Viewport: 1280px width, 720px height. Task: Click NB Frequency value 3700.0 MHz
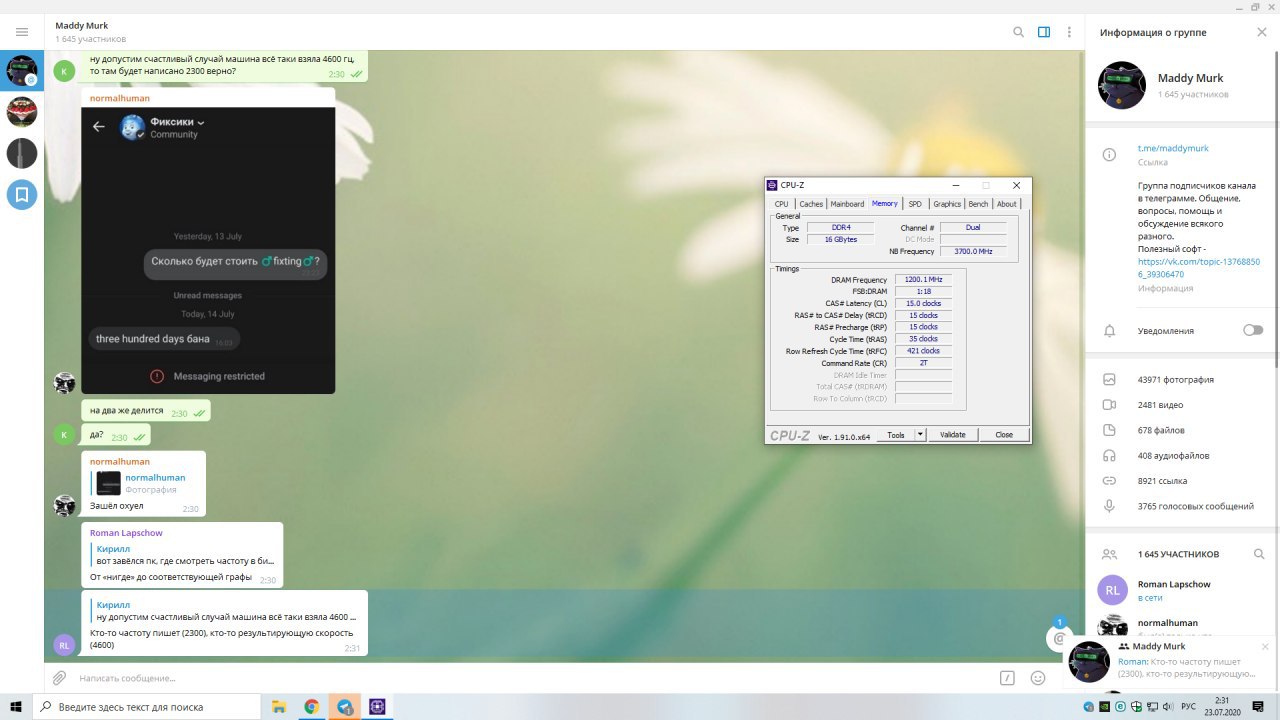[x=973, y=252]
